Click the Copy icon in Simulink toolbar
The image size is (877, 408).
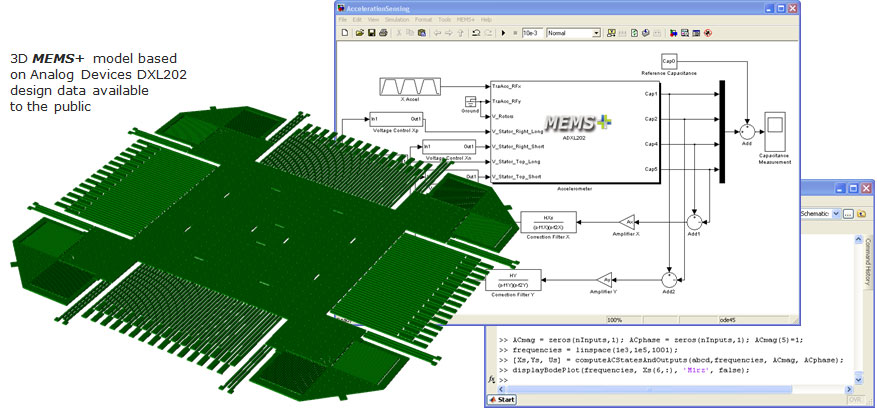(410, 33)
